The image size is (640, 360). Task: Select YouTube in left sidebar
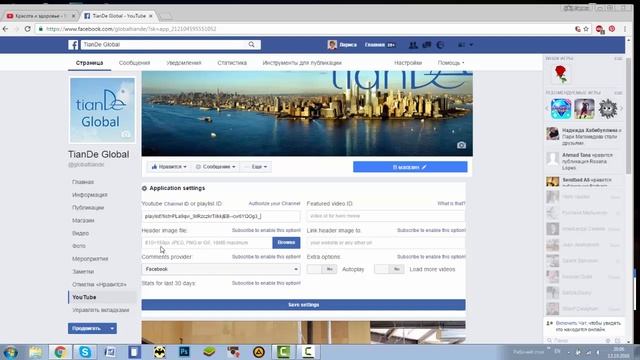click(x=84, y=297)
